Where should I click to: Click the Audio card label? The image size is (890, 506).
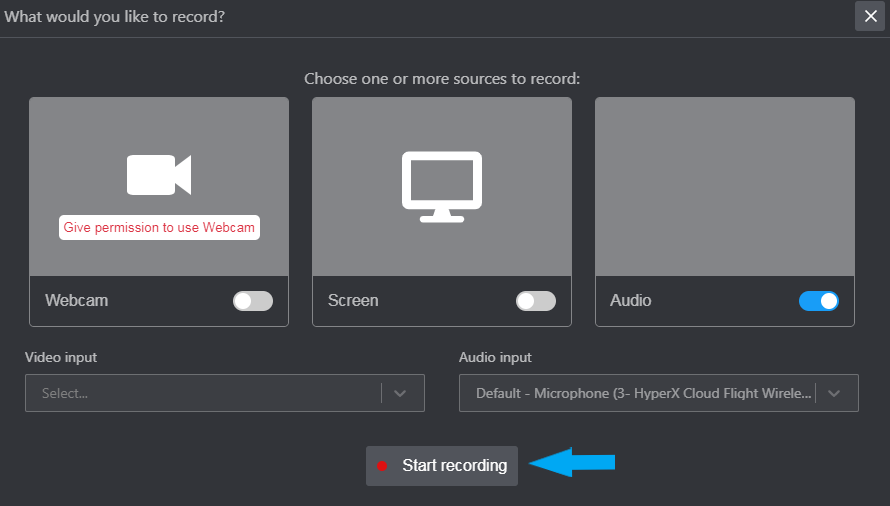coord(631,300)
